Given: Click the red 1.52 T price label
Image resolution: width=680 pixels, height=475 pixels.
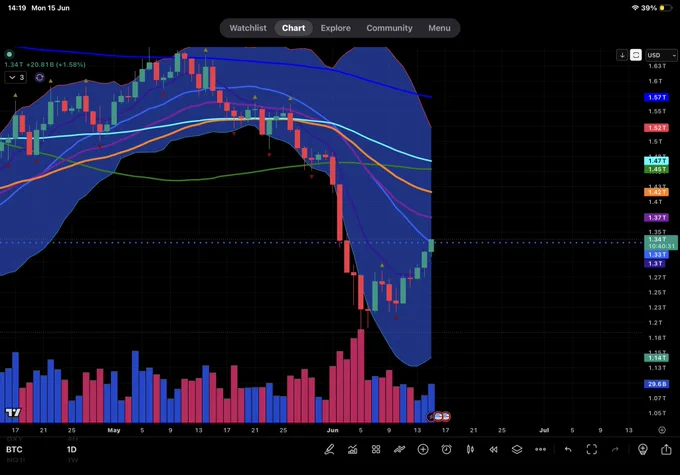Looking at the screenshot, I should [x=657, y=128].
